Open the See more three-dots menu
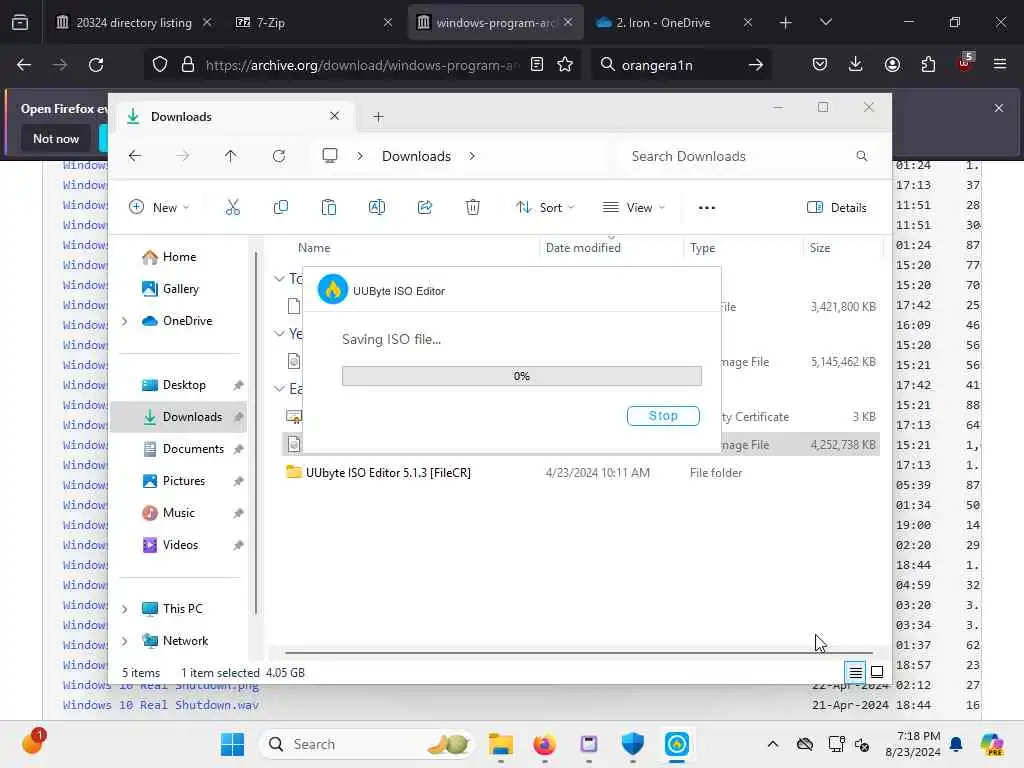This screenshot has width=1024, height=768. pyautogui.click(x=707, y=208)
